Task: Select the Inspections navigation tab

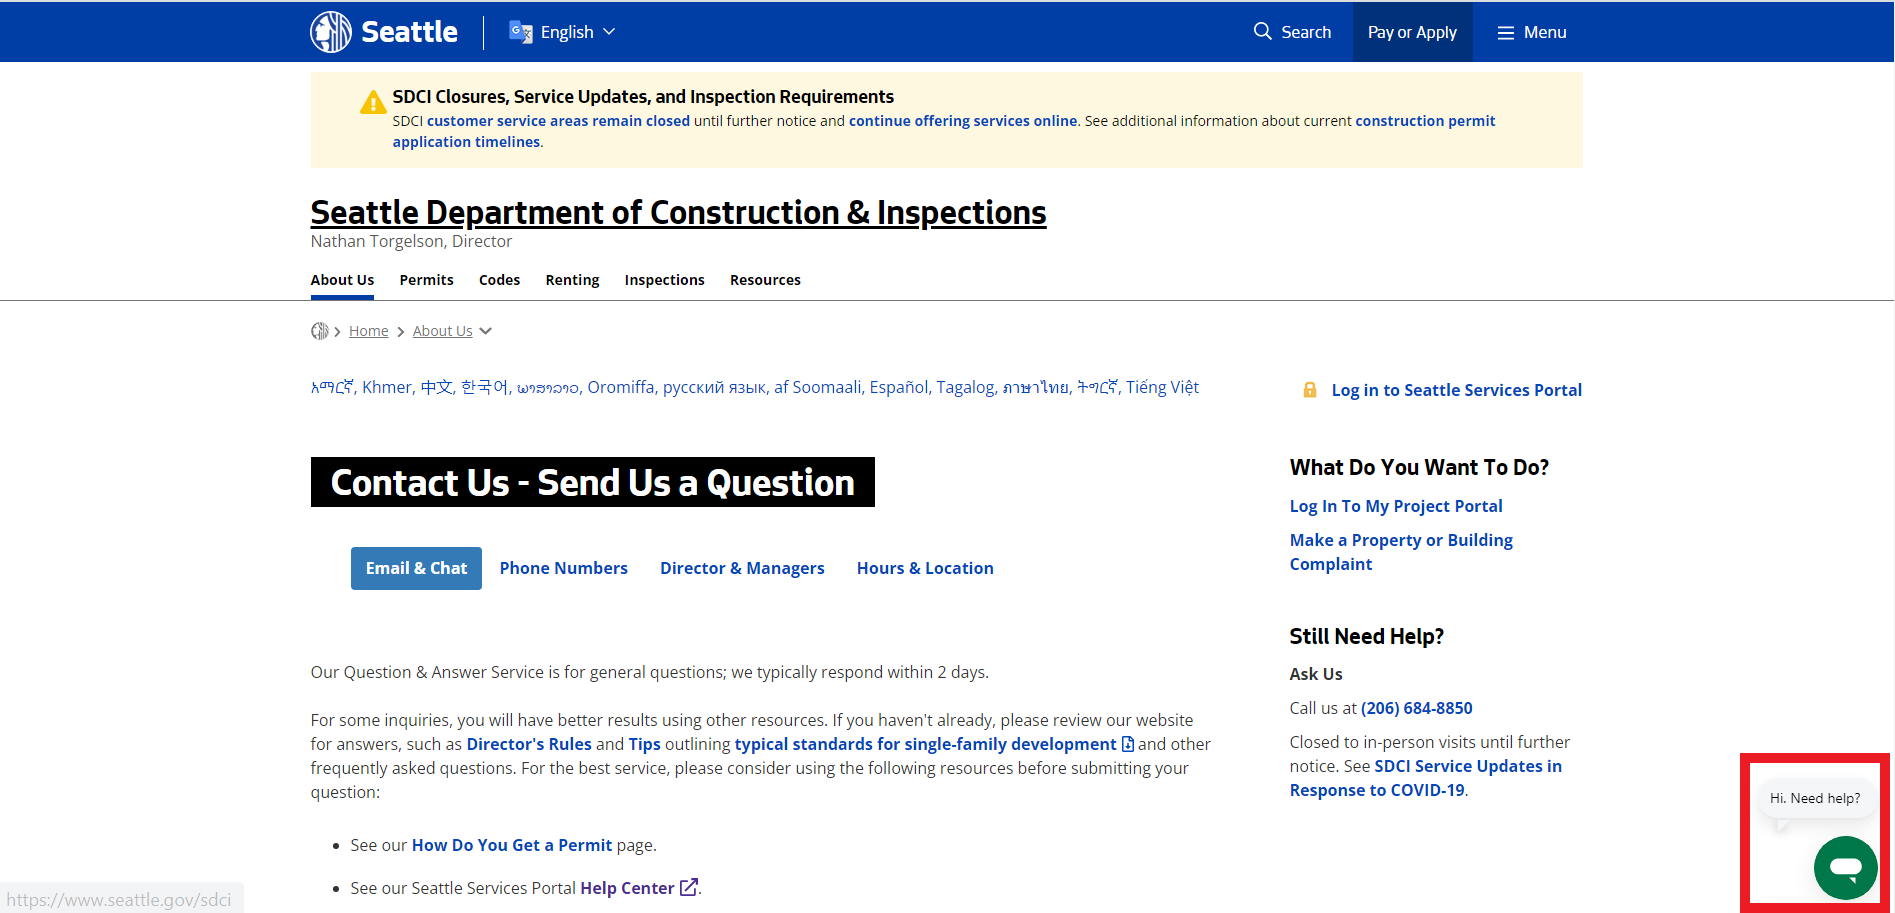Action: pyautogui.click(x=664, y=280)
